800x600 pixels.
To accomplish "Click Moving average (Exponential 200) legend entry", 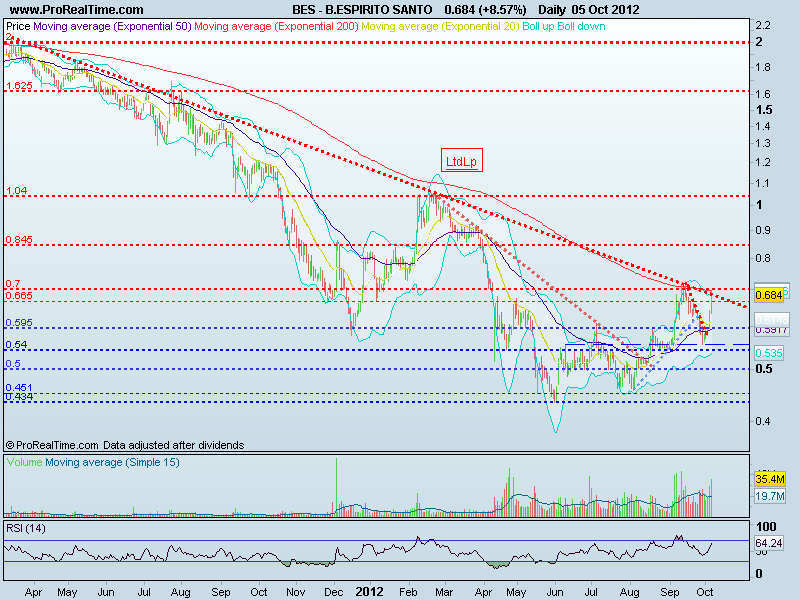I will [x=276, y=26].
